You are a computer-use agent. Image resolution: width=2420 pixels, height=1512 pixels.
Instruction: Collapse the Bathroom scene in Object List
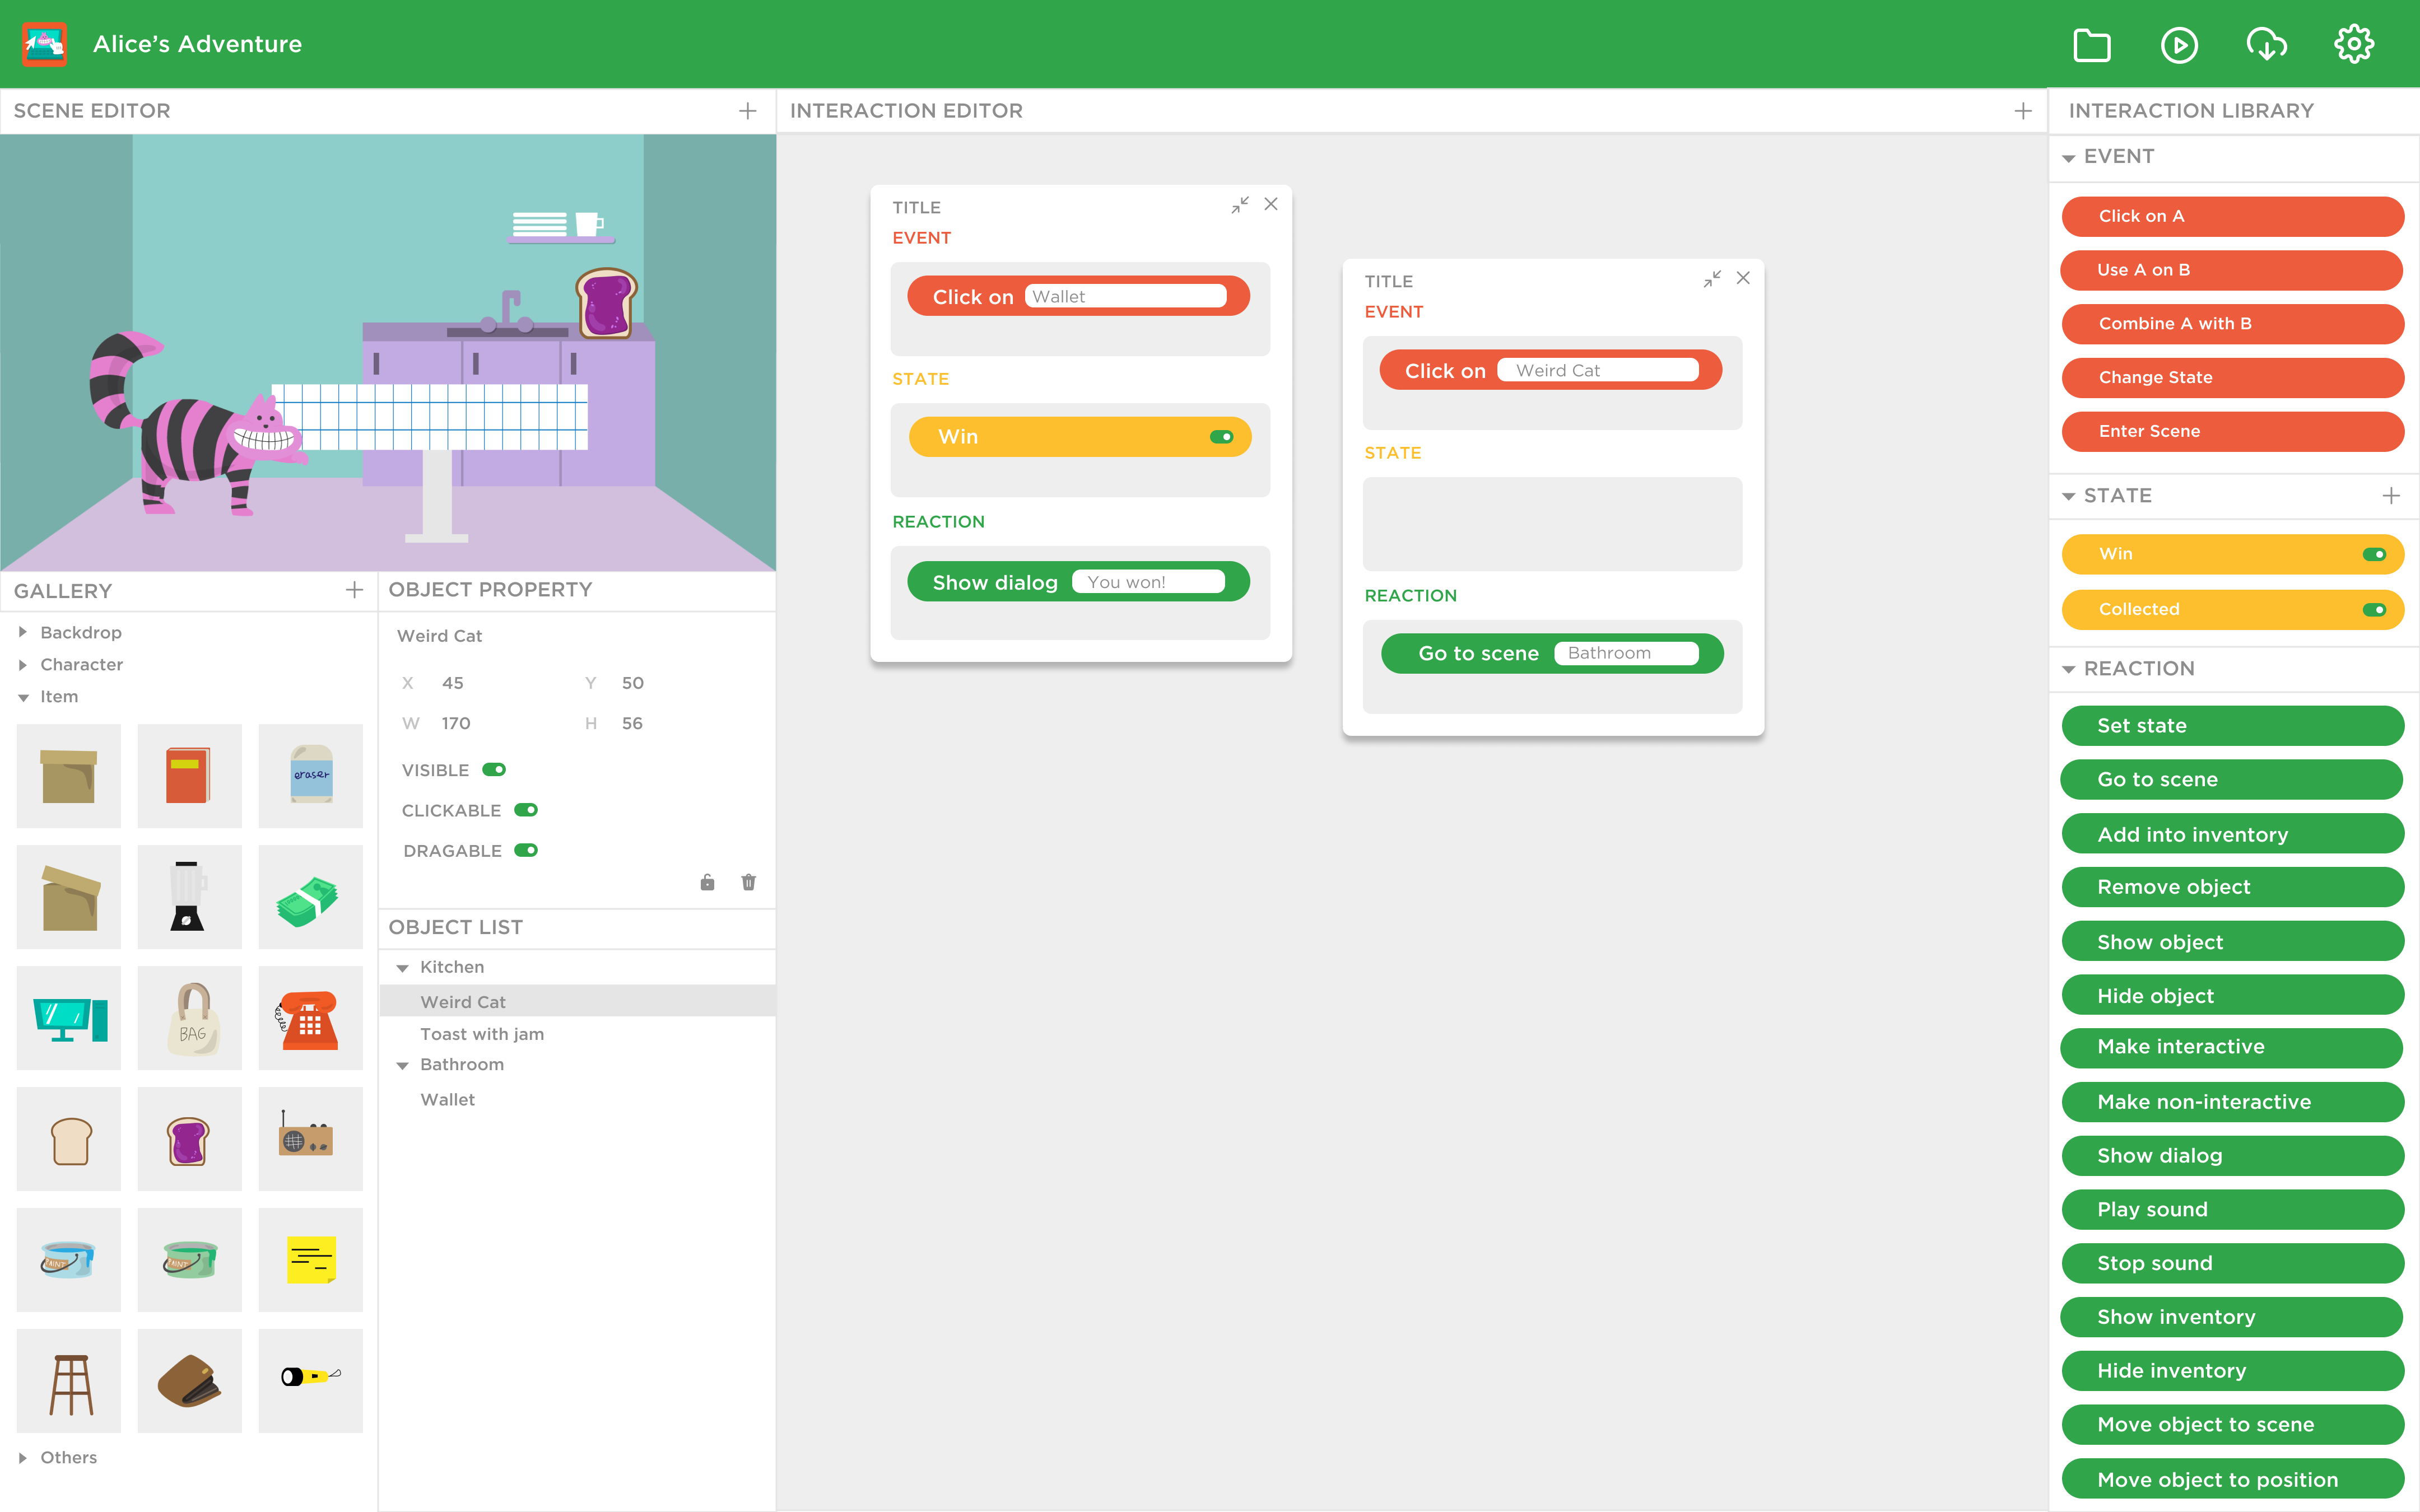pos(402,1066)
